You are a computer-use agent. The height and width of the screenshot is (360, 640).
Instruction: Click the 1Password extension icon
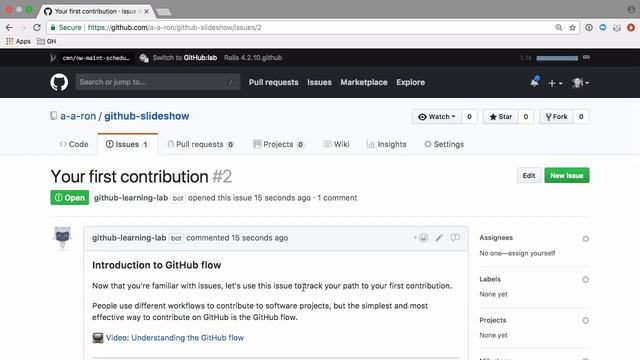click(589, 27)
